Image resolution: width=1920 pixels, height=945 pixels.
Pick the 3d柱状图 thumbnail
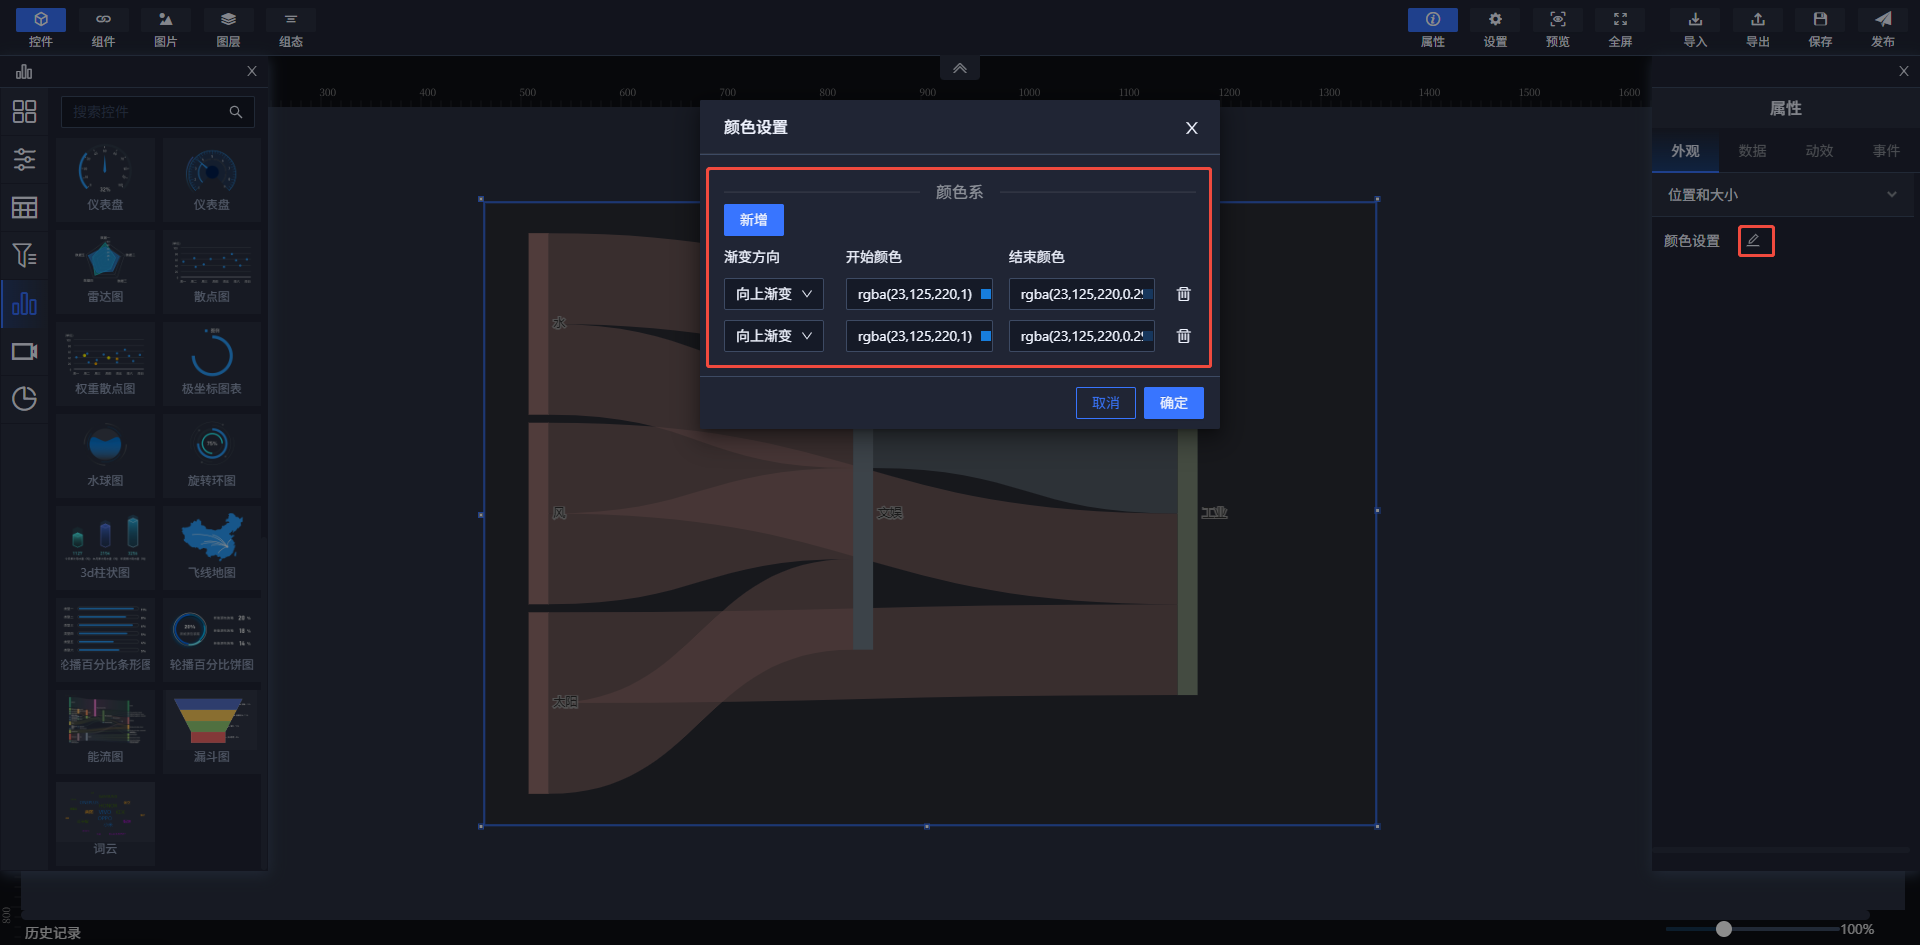pos(105,548)
